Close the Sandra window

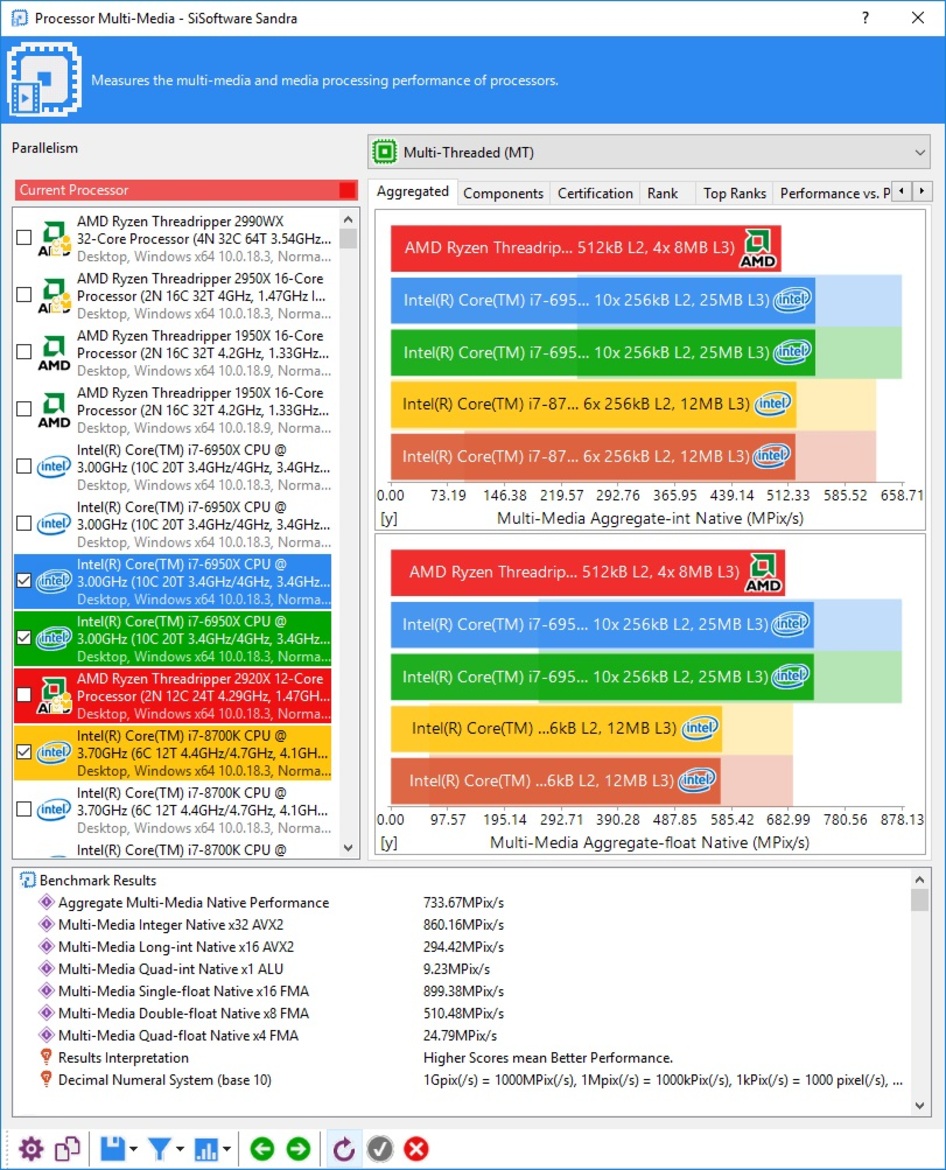tap(918, 17)
